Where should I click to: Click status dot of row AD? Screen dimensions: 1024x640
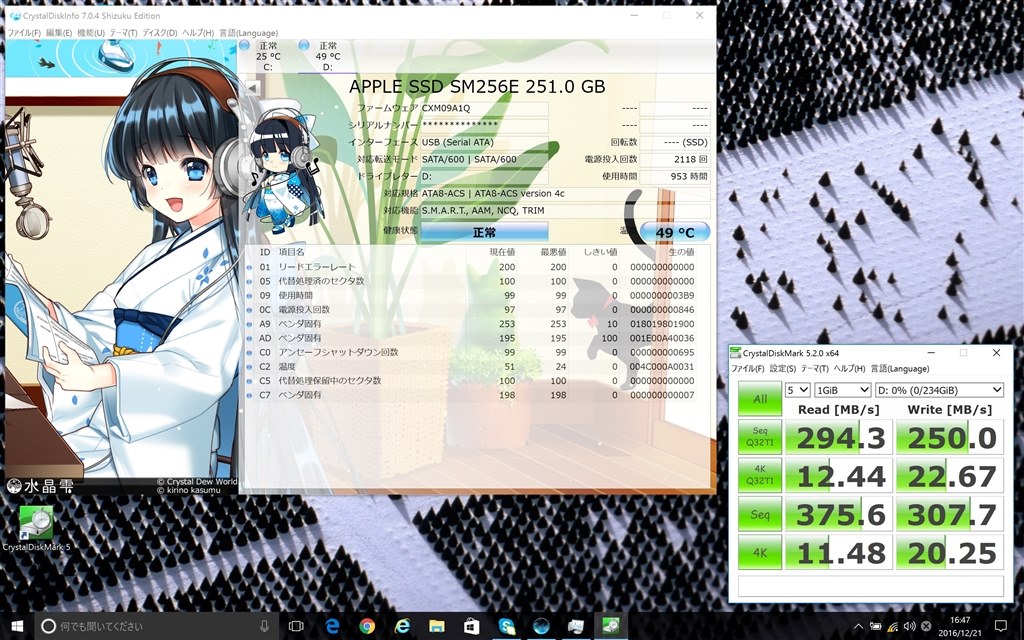[x=249, y=338]
